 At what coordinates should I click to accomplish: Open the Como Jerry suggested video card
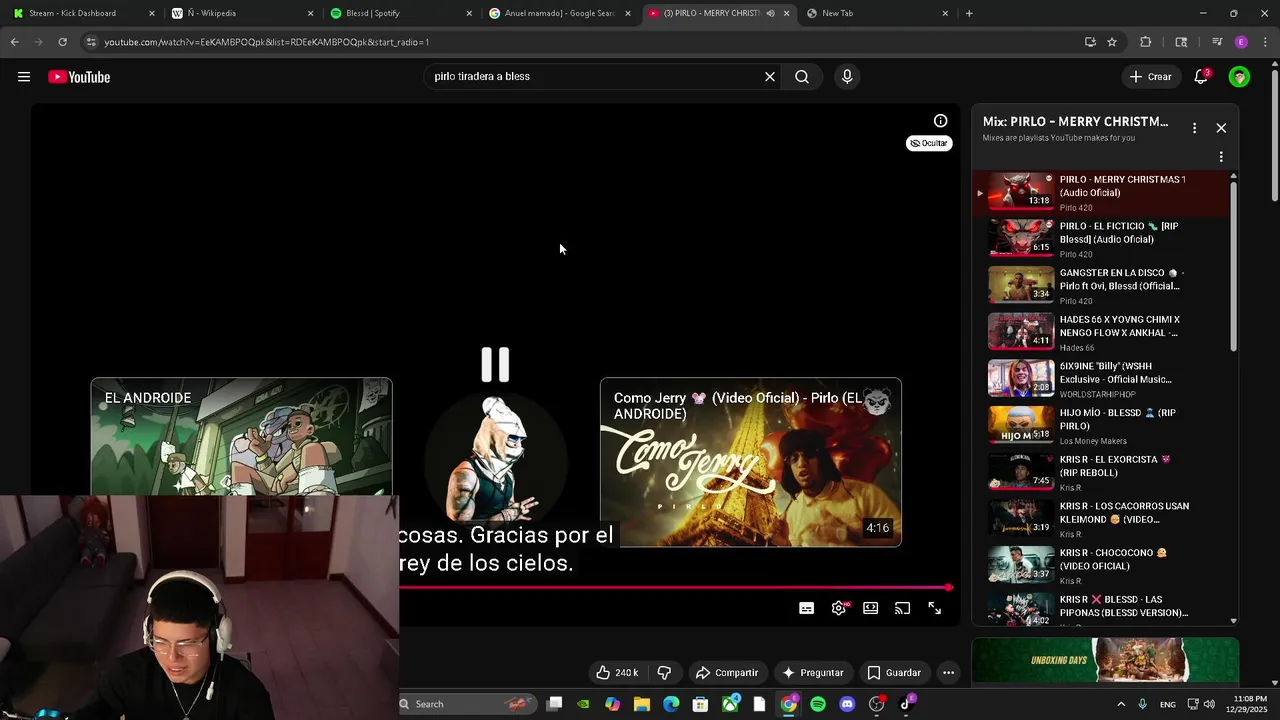(751, 462)
